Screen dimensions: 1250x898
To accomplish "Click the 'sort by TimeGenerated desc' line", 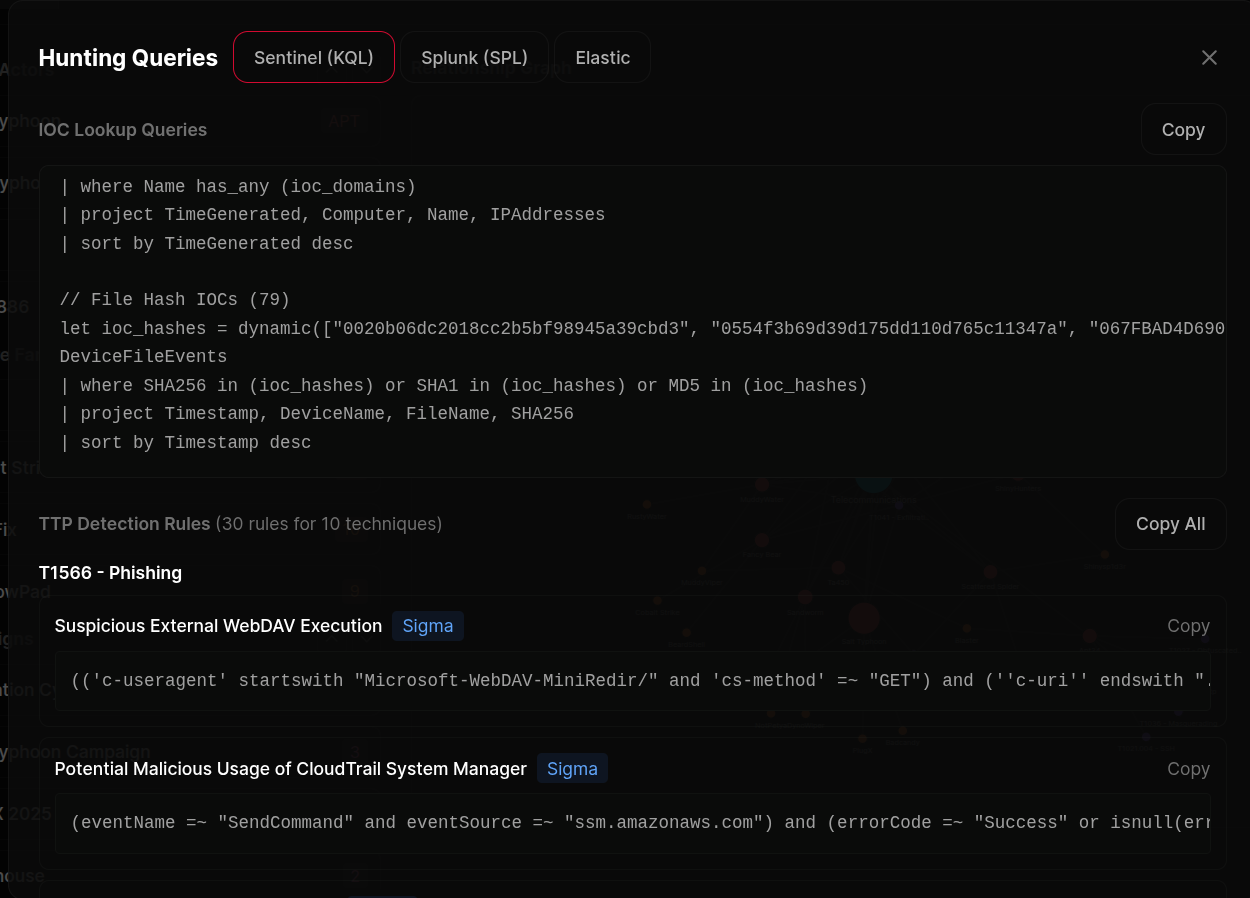I will pos(206,244).
